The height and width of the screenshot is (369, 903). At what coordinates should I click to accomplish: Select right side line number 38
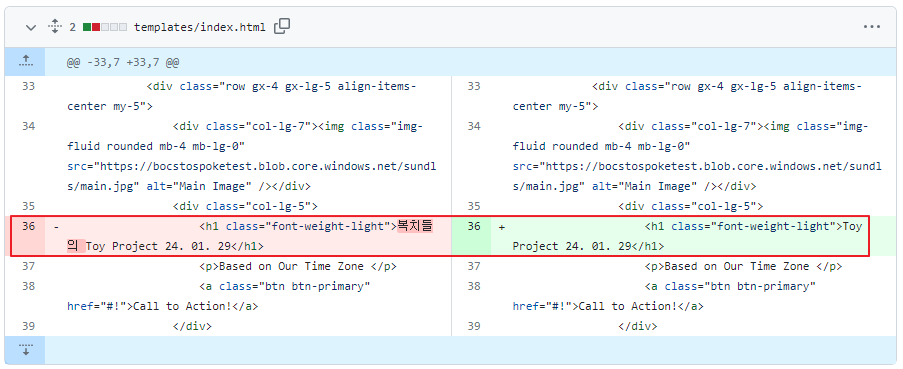[x=474, y=286]
